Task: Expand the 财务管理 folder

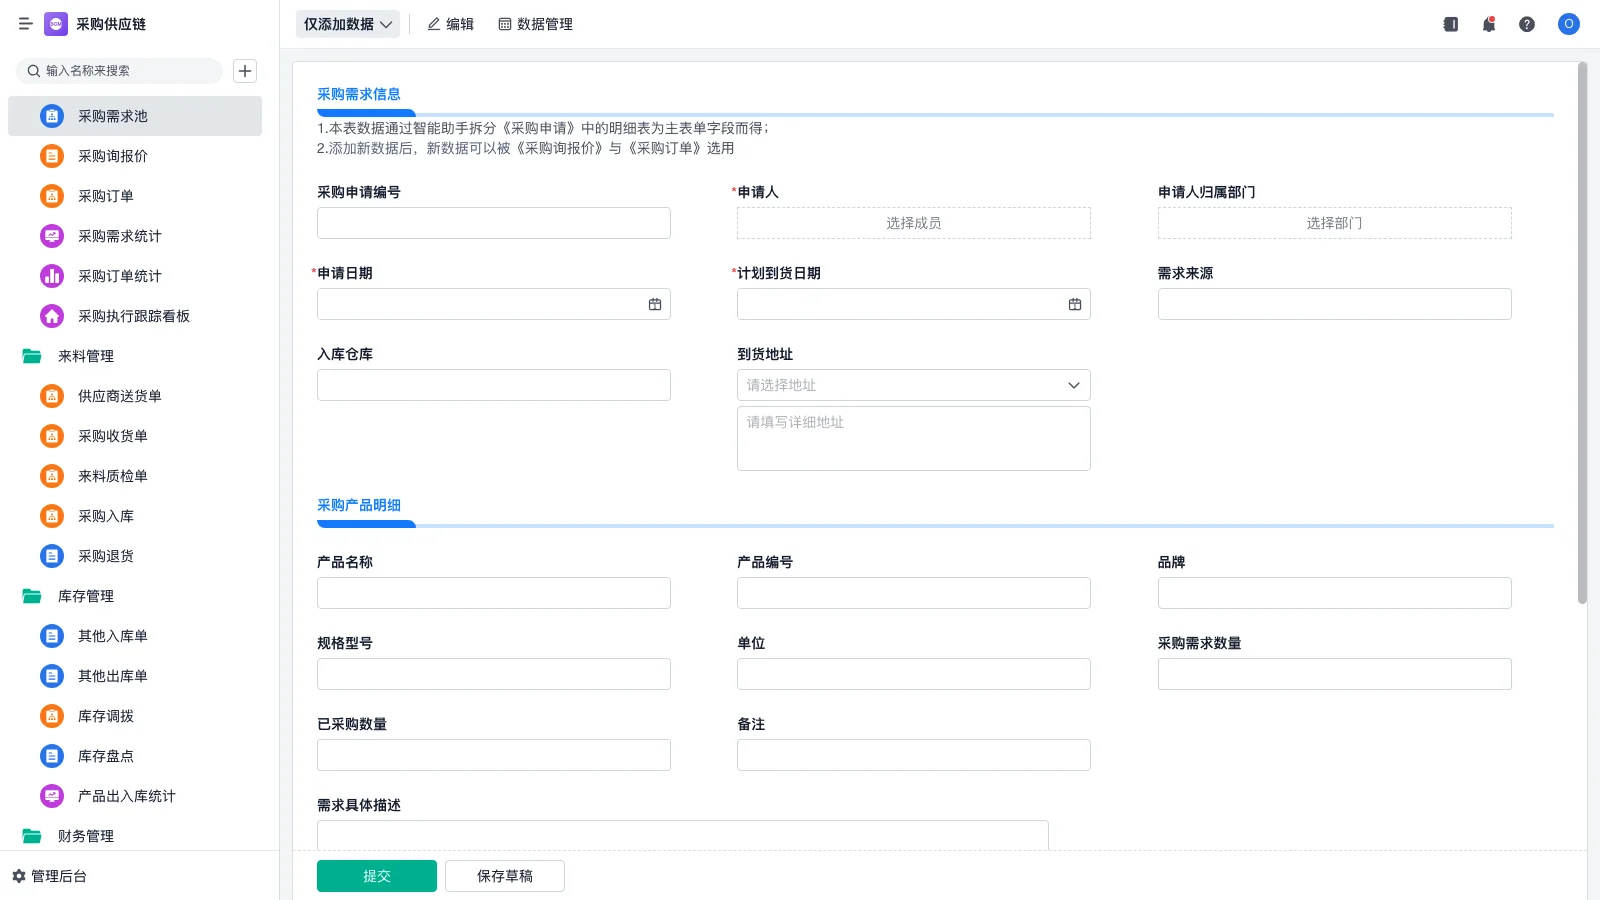Action: 32,836
